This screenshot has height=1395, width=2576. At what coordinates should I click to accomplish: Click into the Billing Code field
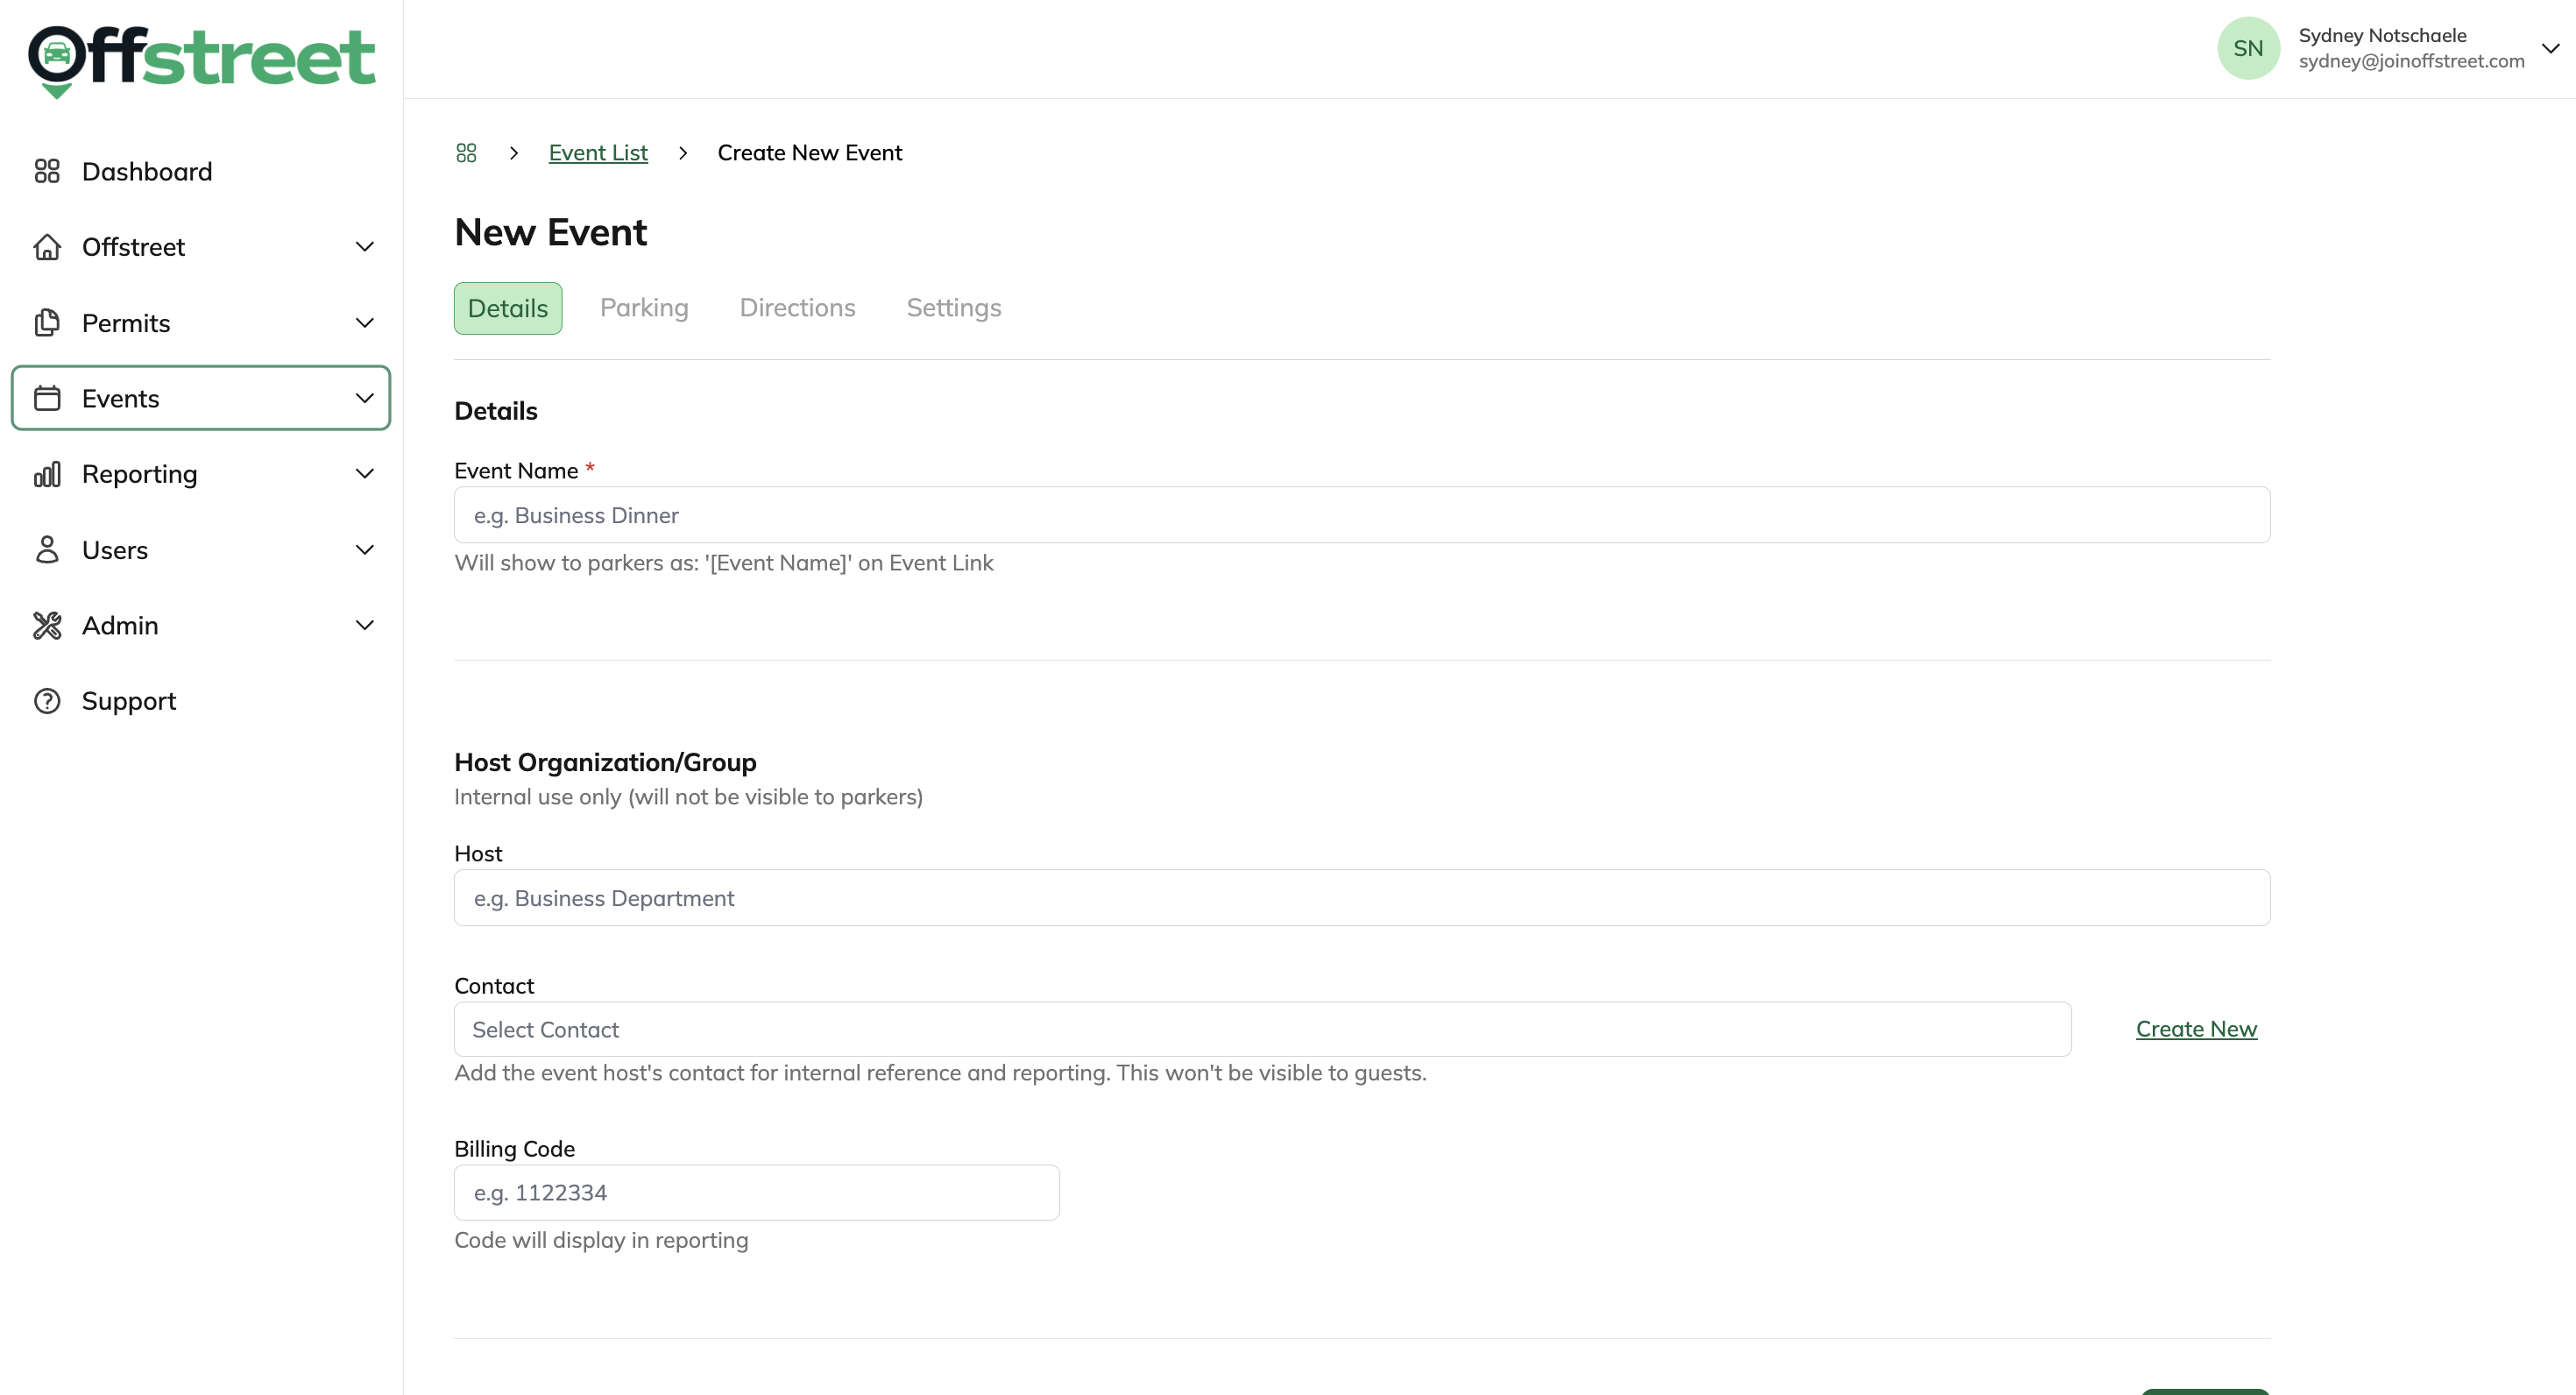coord(756,1192)
